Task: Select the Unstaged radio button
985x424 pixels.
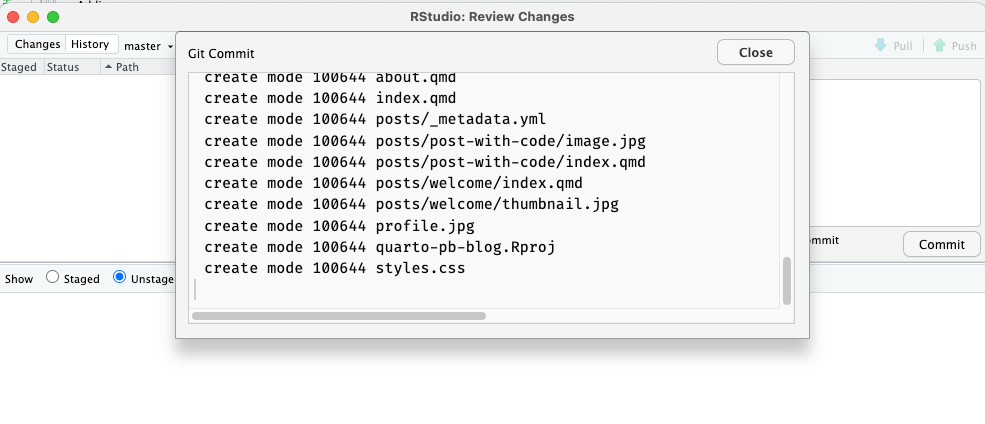Action: [119, 277]
